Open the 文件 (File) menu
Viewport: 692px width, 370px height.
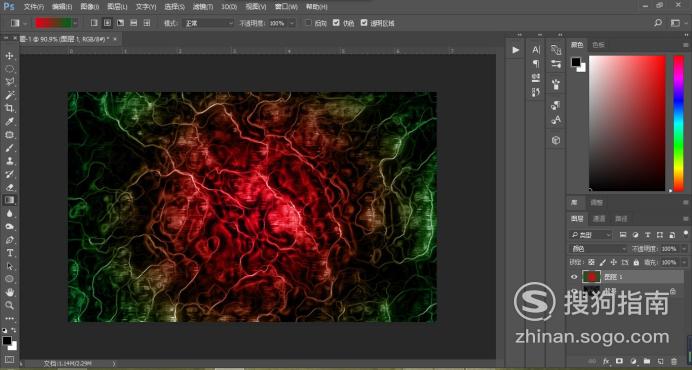(34, 7)
